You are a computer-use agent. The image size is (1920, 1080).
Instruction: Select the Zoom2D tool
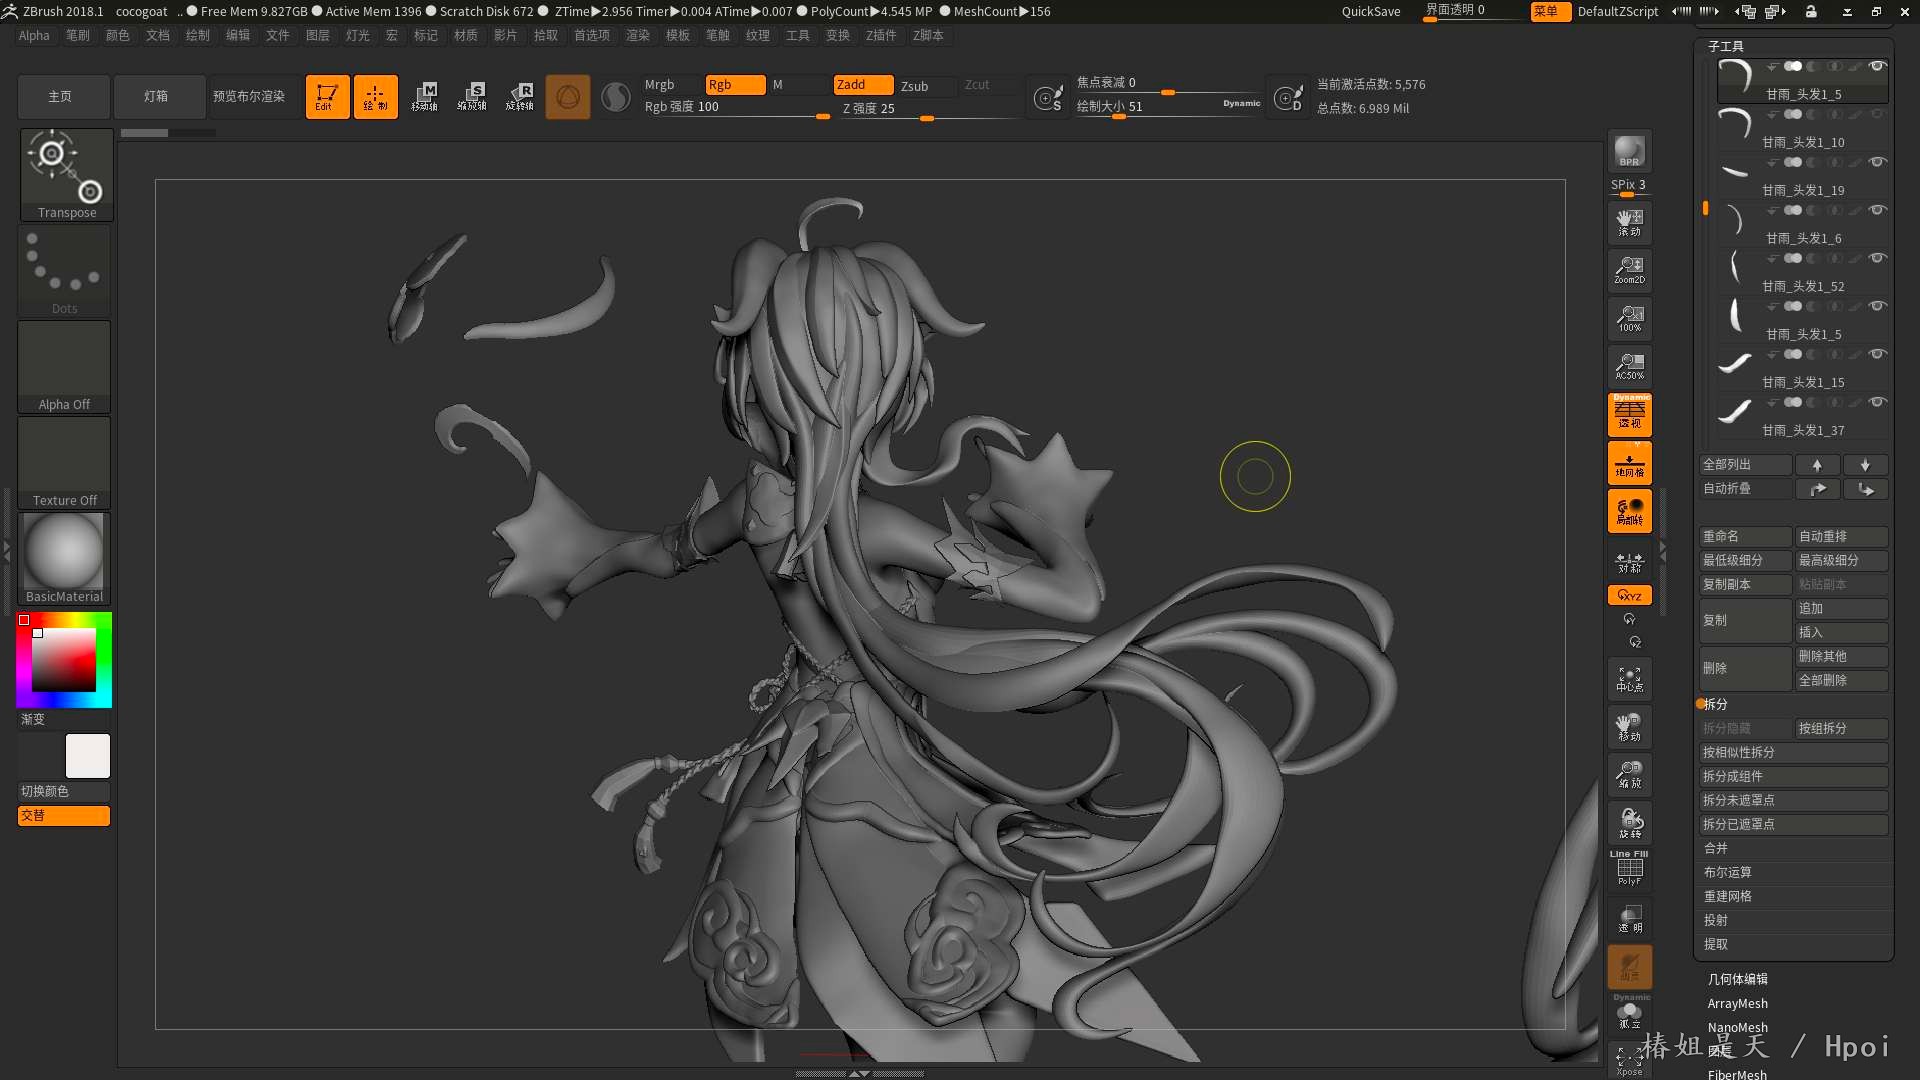click(1629, 270)
